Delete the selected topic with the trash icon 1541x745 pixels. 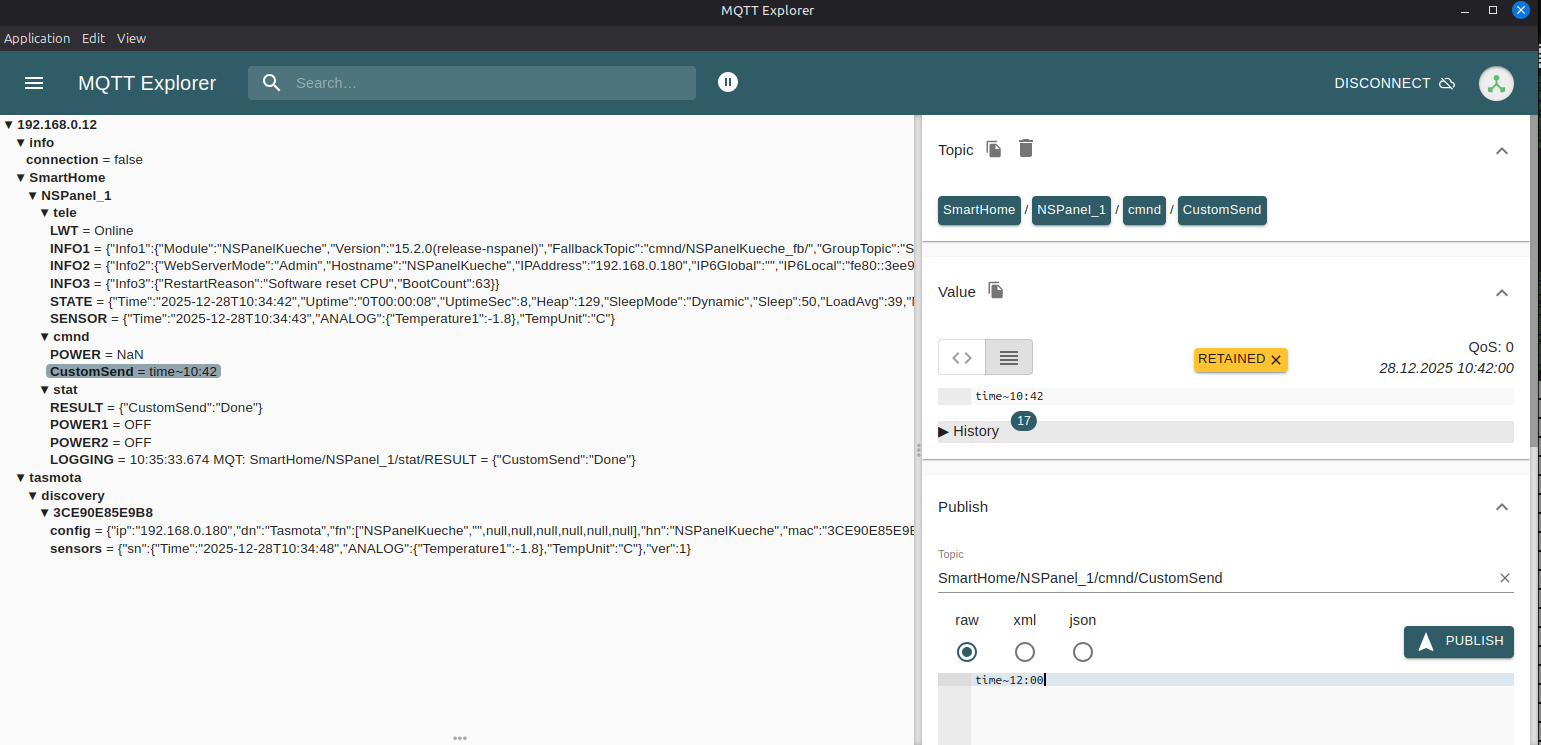pyautogui.click(x=1026, y=149)
